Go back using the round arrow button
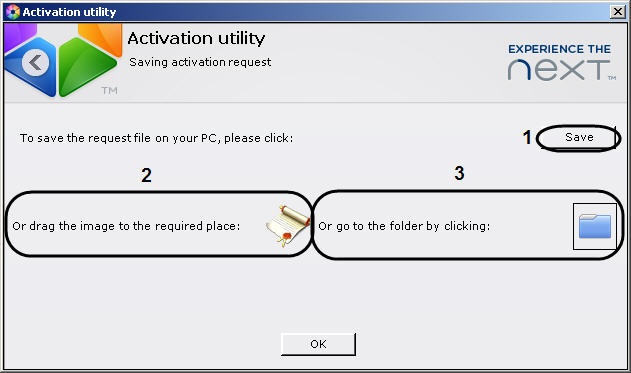Image resolution: width=631 pixels, height=373 pixels. 35,63
